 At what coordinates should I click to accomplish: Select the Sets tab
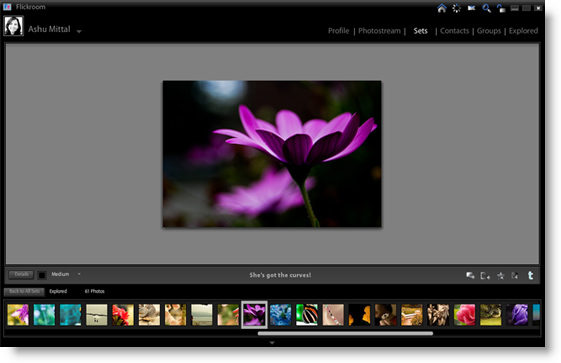point(420,31)
